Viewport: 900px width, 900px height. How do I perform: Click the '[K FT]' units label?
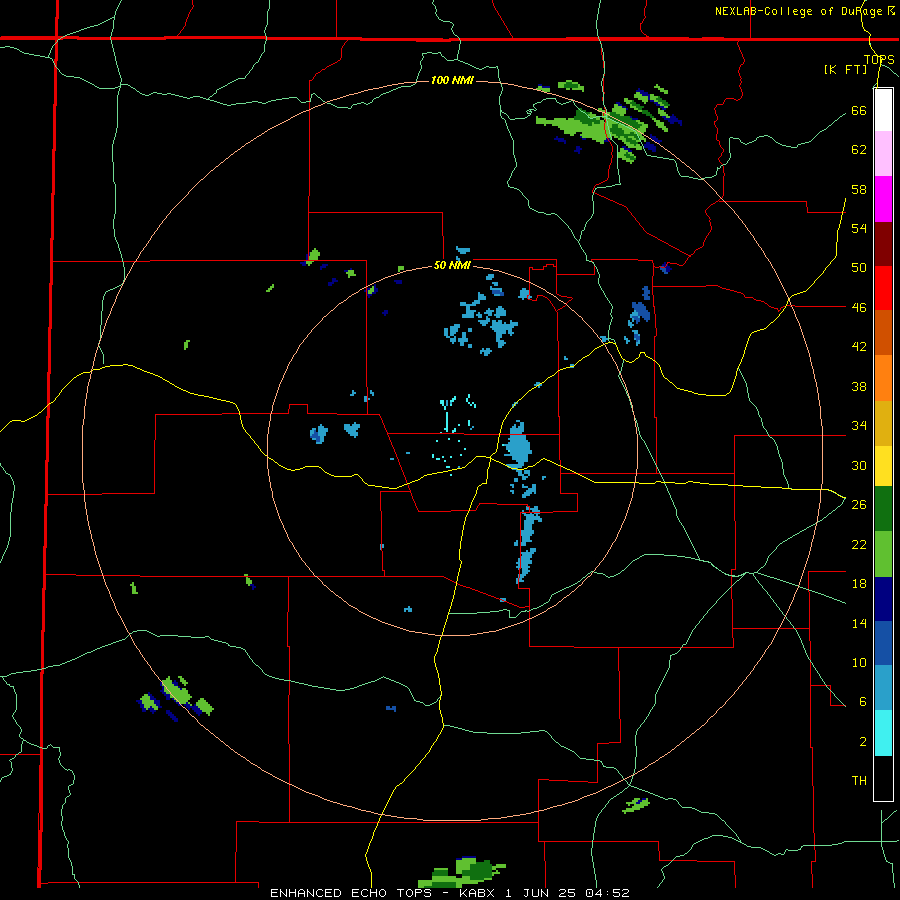click(x=845, y=69)
